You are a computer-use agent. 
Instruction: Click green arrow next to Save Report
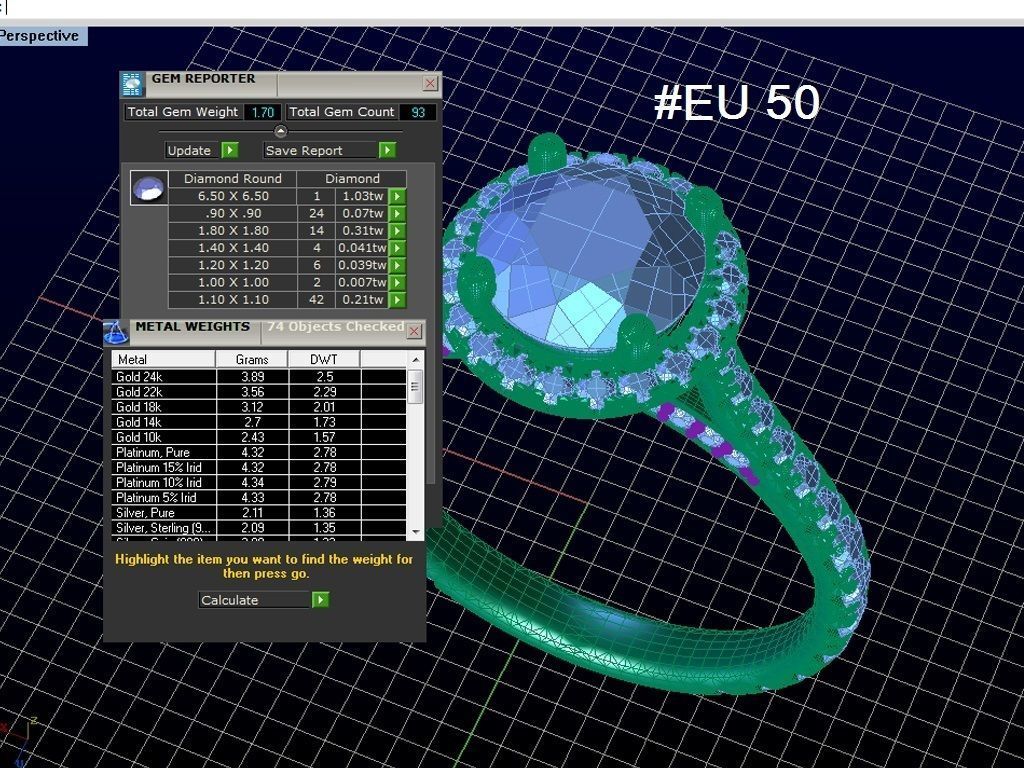(x=387, y=150)
